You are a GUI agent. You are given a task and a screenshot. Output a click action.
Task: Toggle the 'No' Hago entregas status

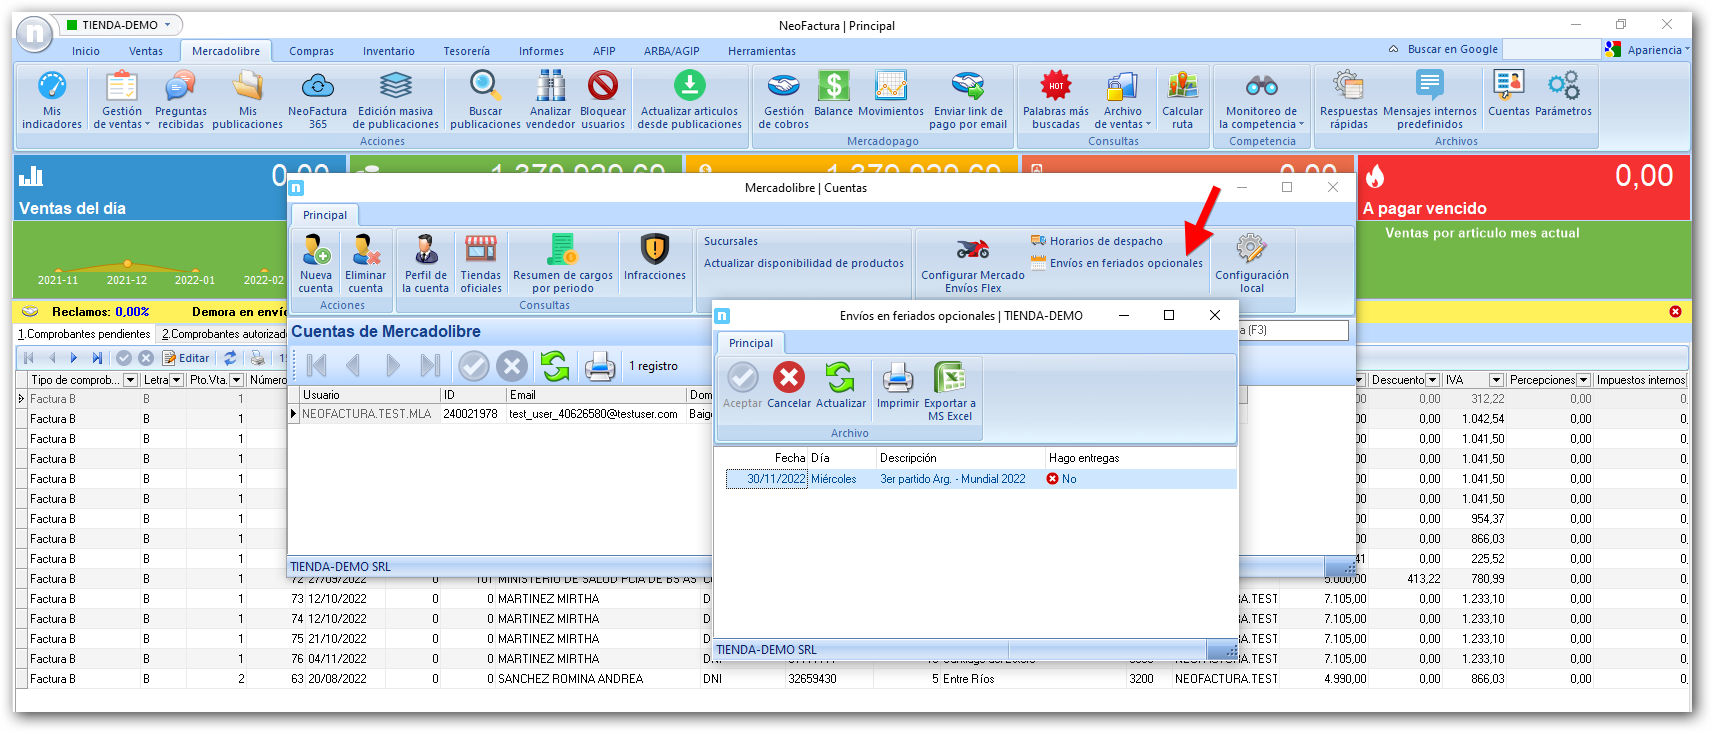point(1061,479)
